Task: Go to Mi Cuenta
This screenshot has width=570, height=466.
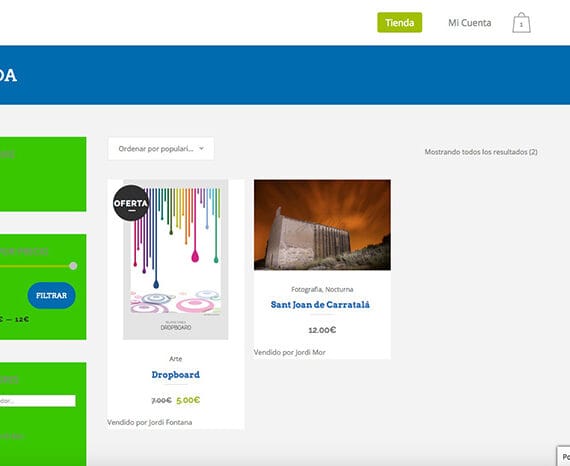Action: [470, 23]
